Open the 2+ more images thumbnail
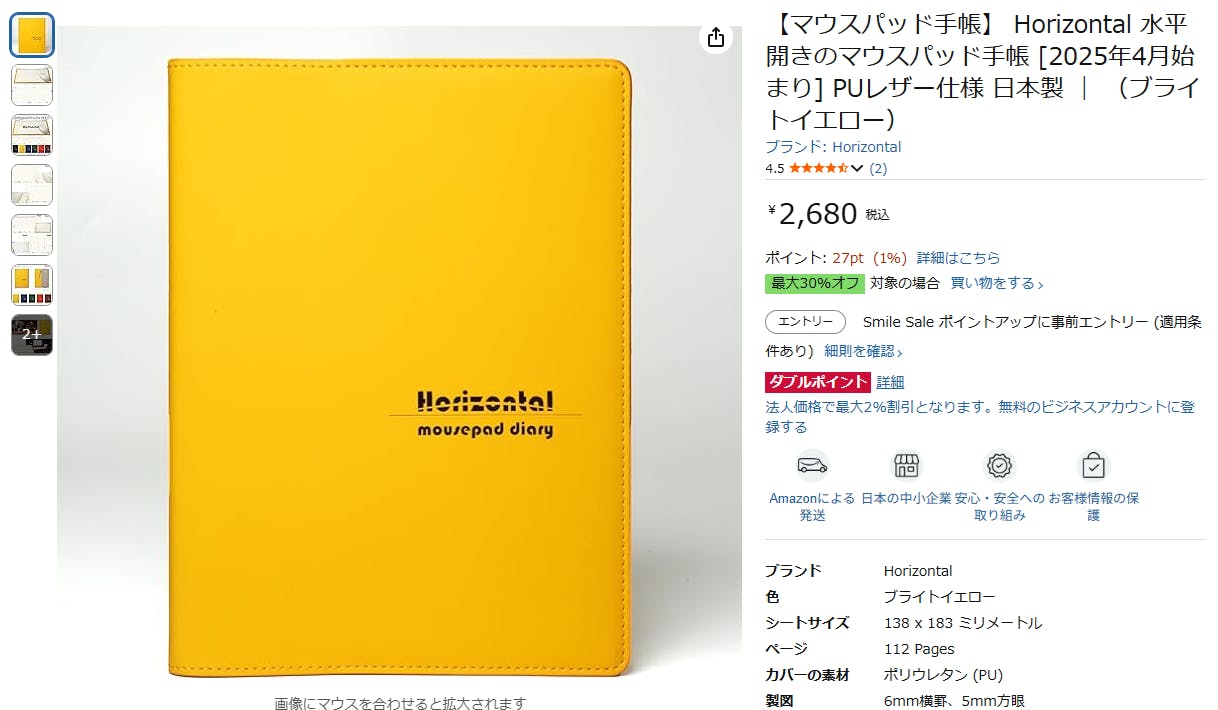This screenshot has width=1218, height=710. [x=32, y=335]
